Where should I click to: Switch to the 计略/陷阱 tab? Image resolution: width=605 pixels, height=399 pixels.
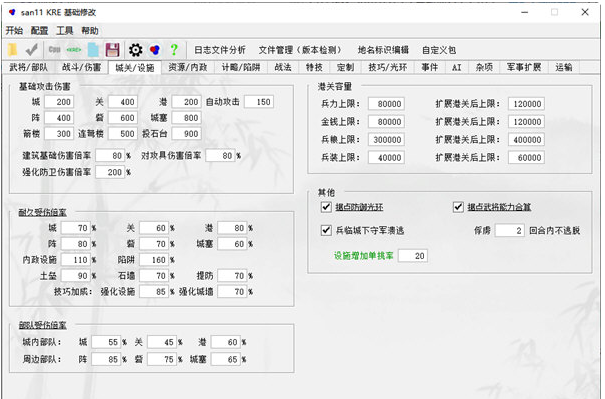(x=241, y=68)
